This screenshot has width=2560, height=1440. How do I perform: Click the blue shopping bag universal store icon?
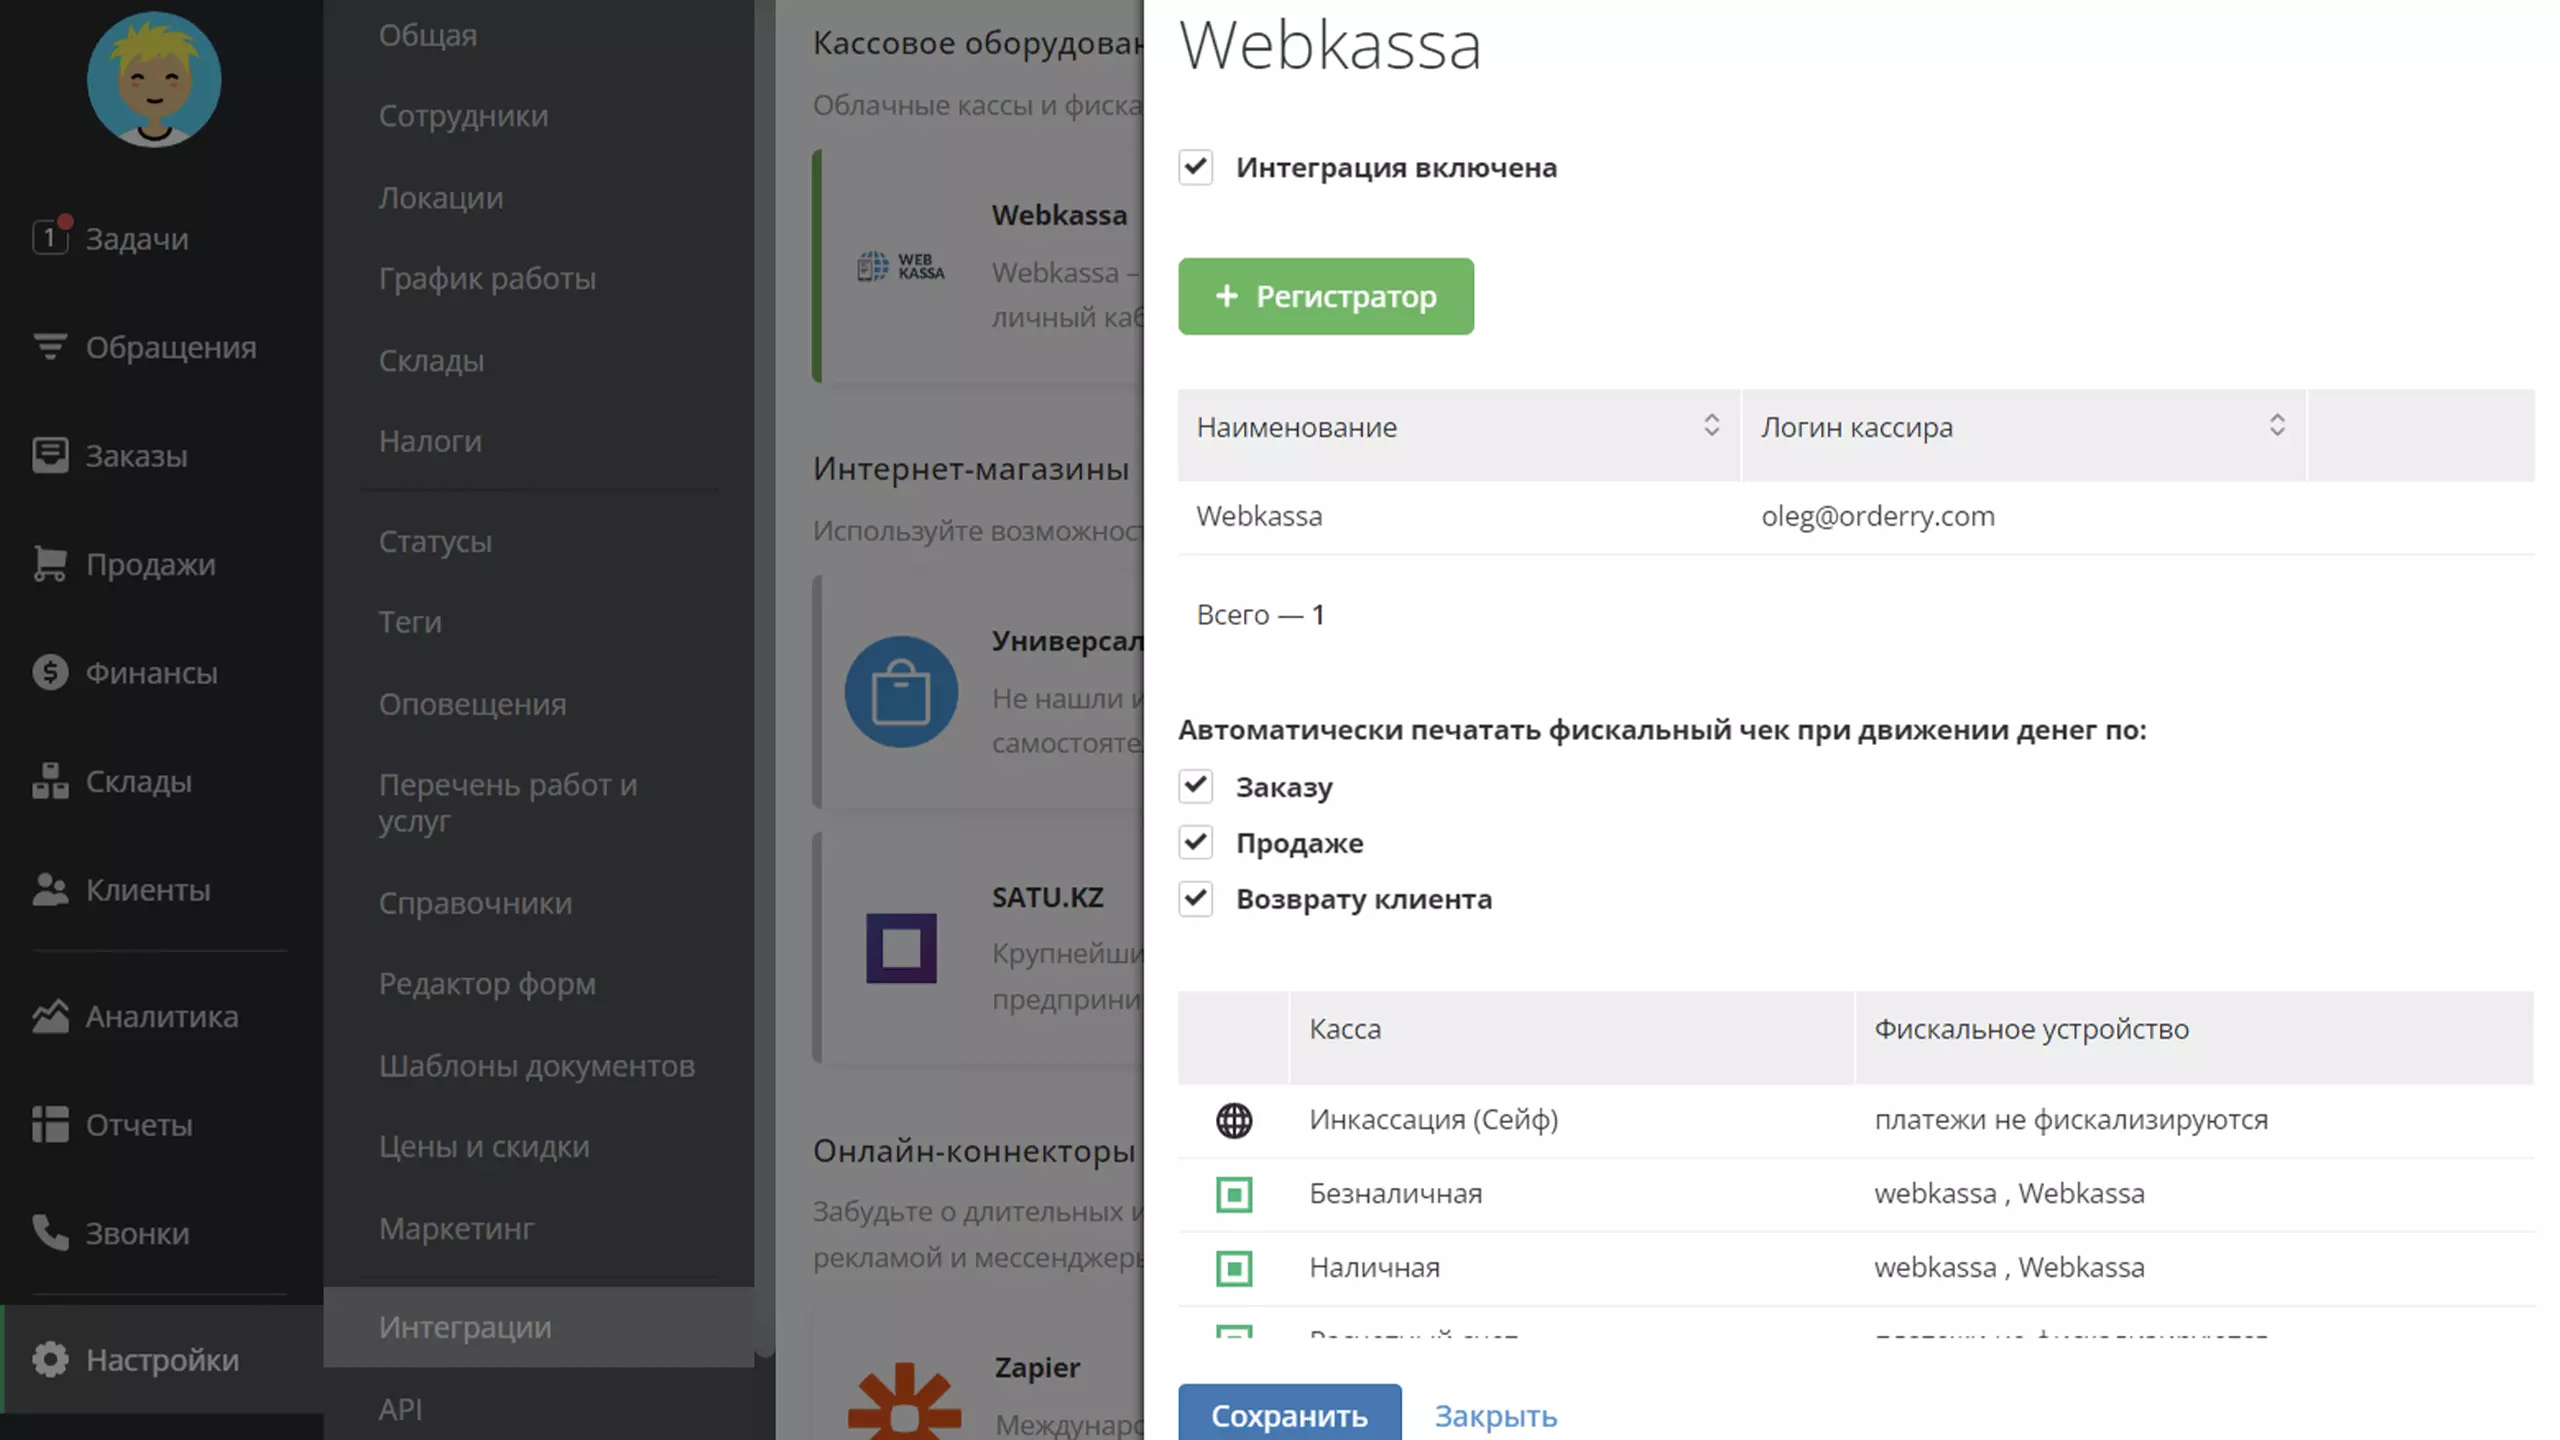901,692
